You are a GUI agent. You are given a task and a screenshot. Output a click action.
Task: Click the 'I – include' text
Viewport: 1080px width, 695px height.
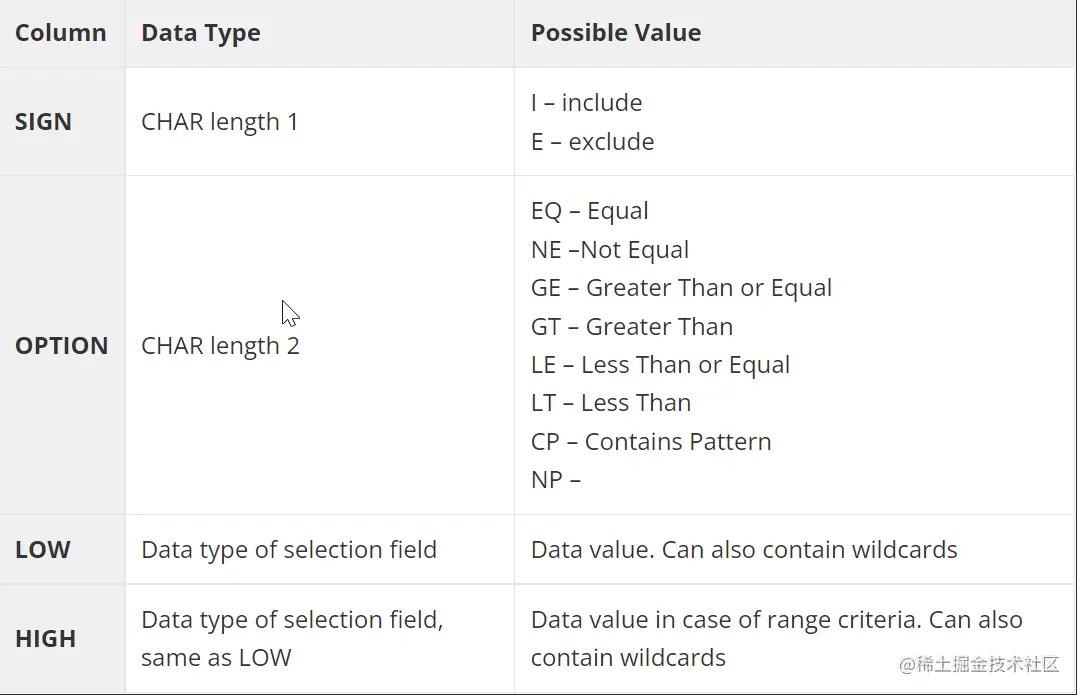point(586,103)
